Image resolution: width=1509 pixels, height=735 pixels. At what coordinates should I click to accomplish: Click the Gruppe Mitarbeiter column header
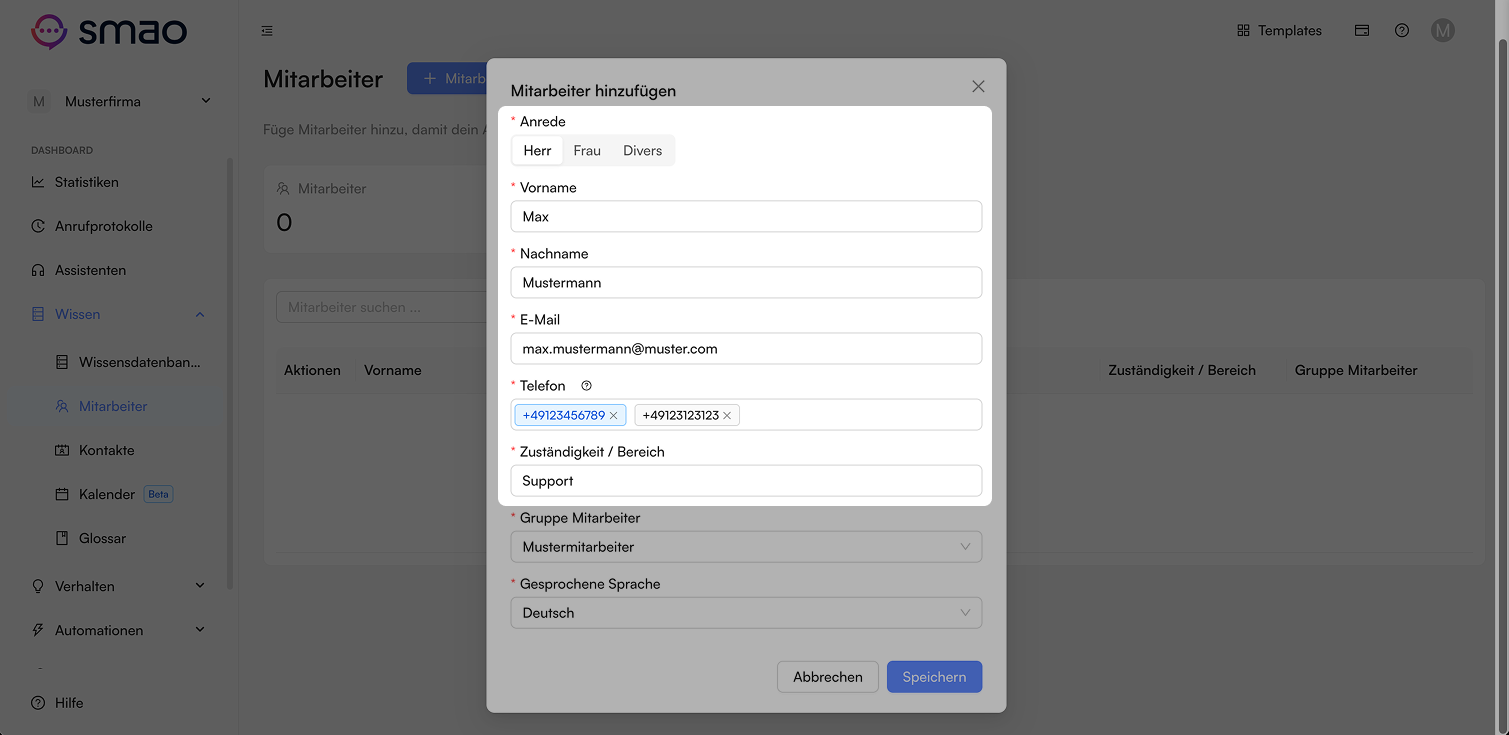(1356, 370)
